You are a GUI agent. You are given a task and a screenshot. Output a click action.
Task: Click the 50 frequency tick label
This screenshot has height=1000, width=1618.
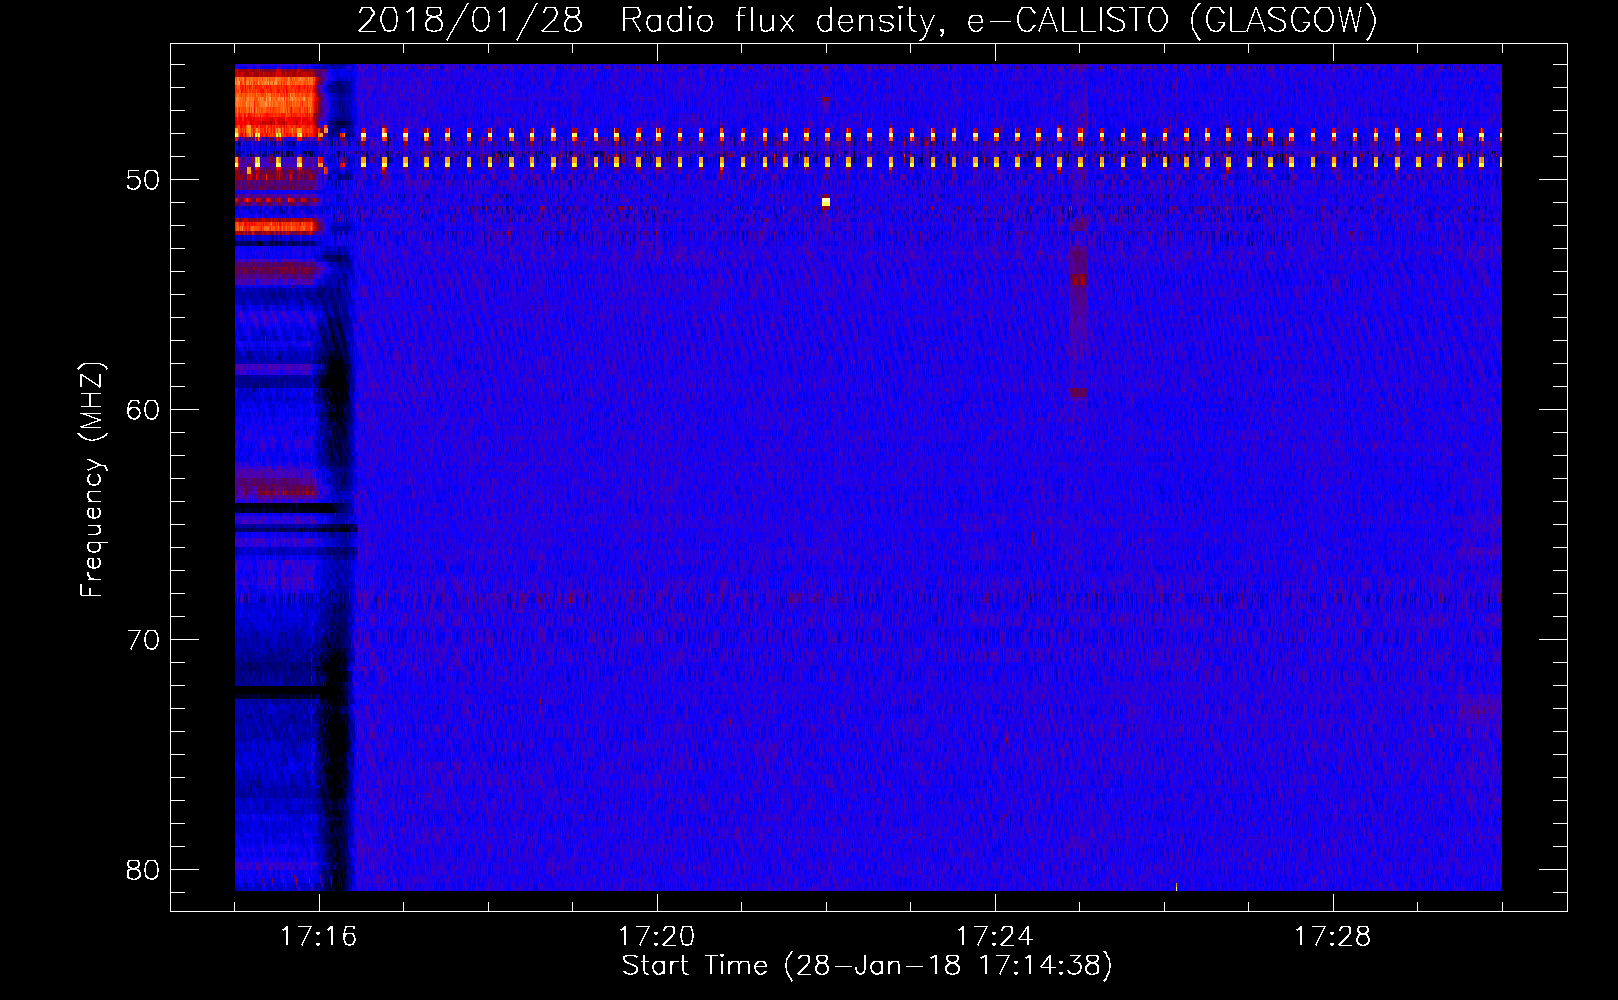pos(143,181)
